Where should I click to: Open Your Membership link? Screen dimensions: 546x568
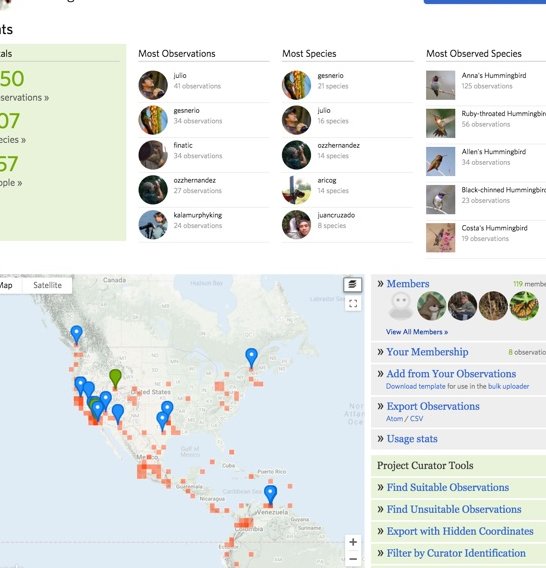click(x=427, y=352)
